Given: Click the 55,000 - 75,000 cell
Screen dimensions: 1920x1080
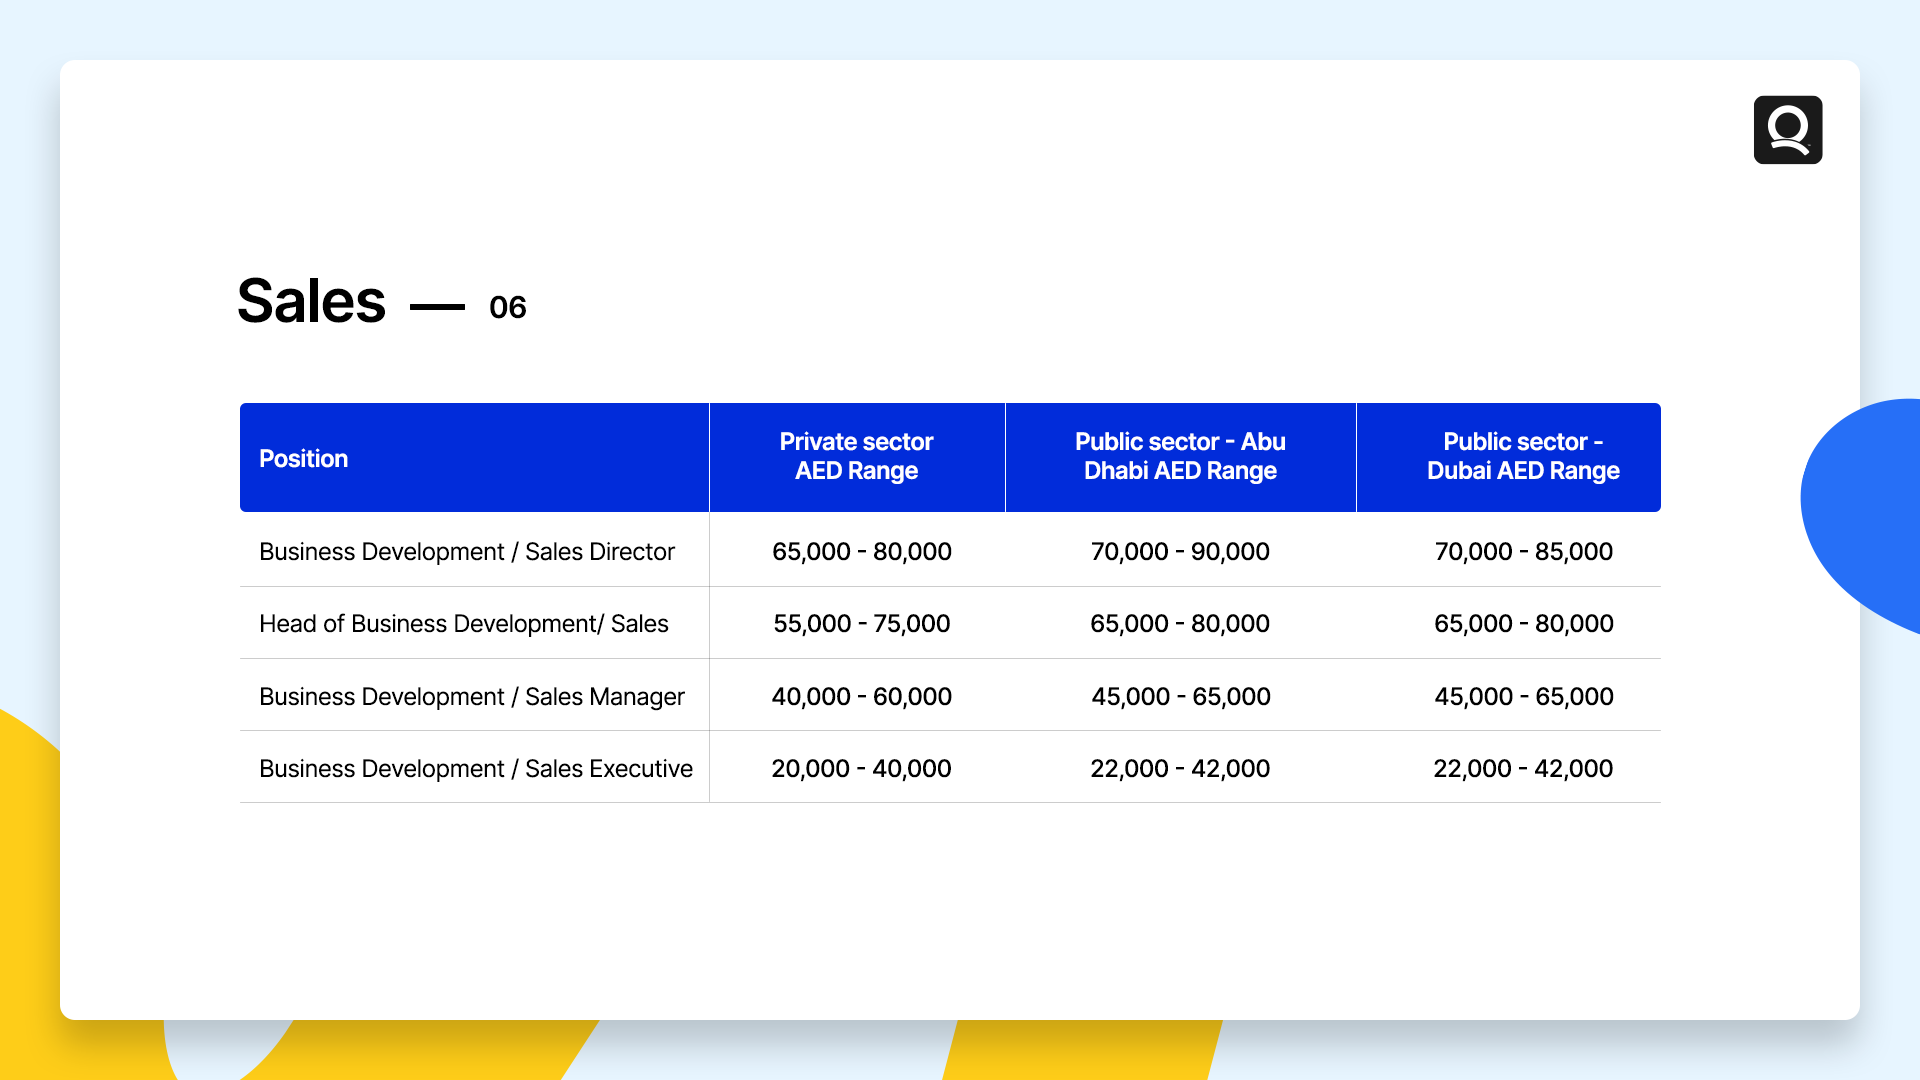Looking at the screenshot, I should tap(861, 623).
